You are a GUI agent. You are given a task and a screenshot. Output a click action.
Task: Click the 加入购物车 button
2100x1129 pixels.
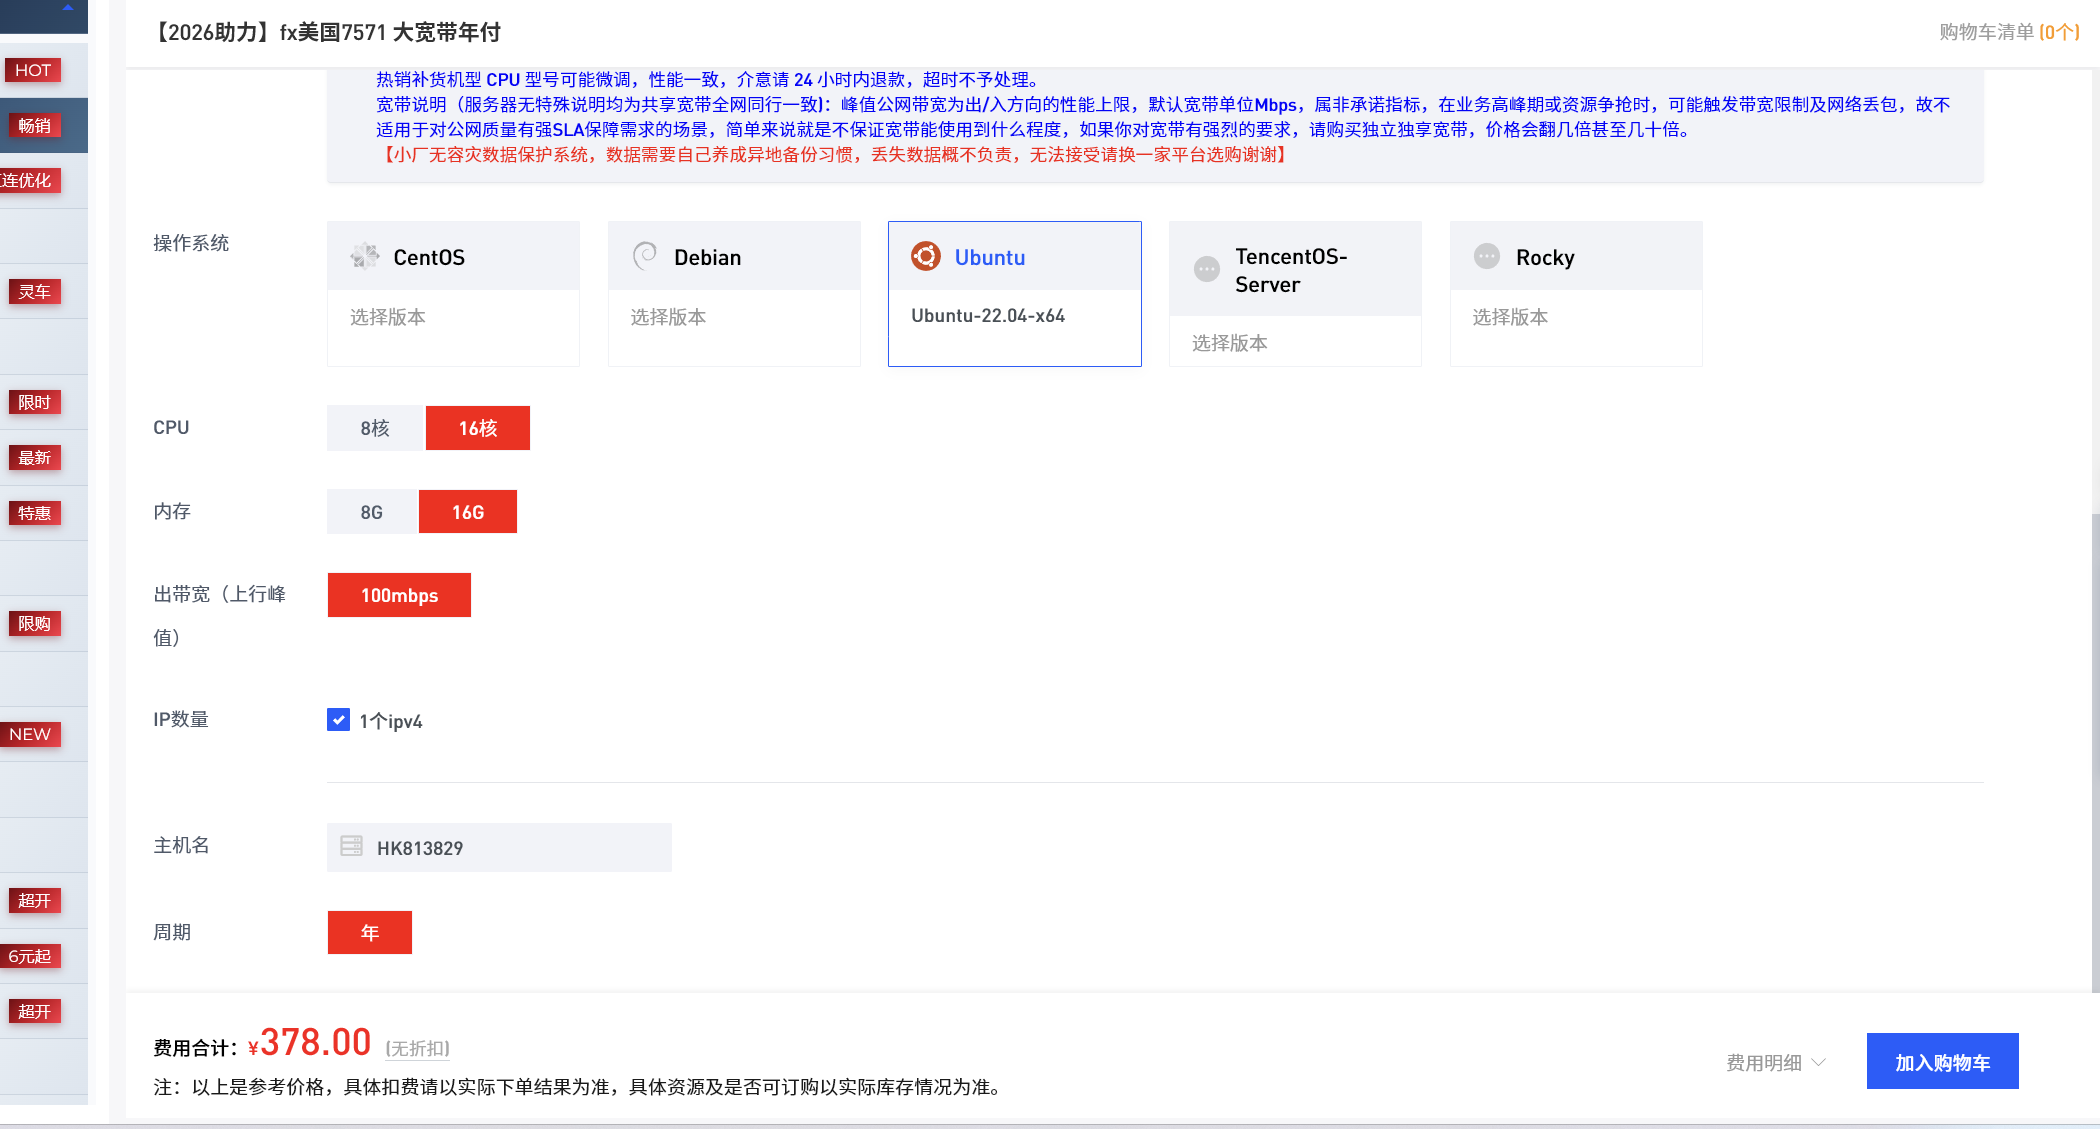coord(1942,1061)
